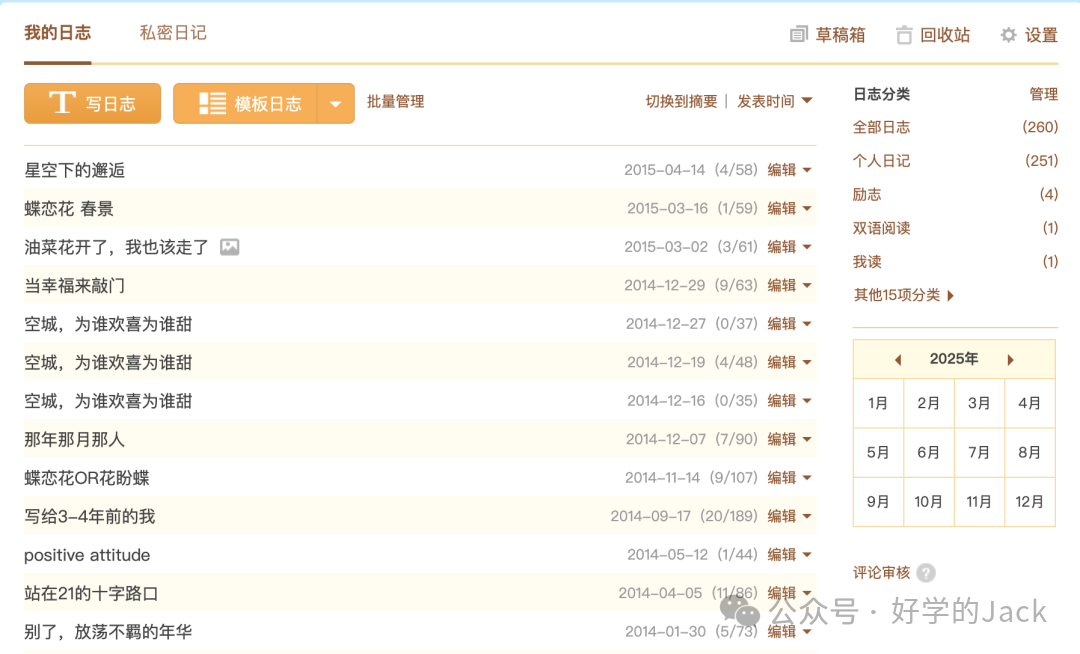1080x654 pixels.
Task: Select 4月 in the calendar
Action: 1030,403
